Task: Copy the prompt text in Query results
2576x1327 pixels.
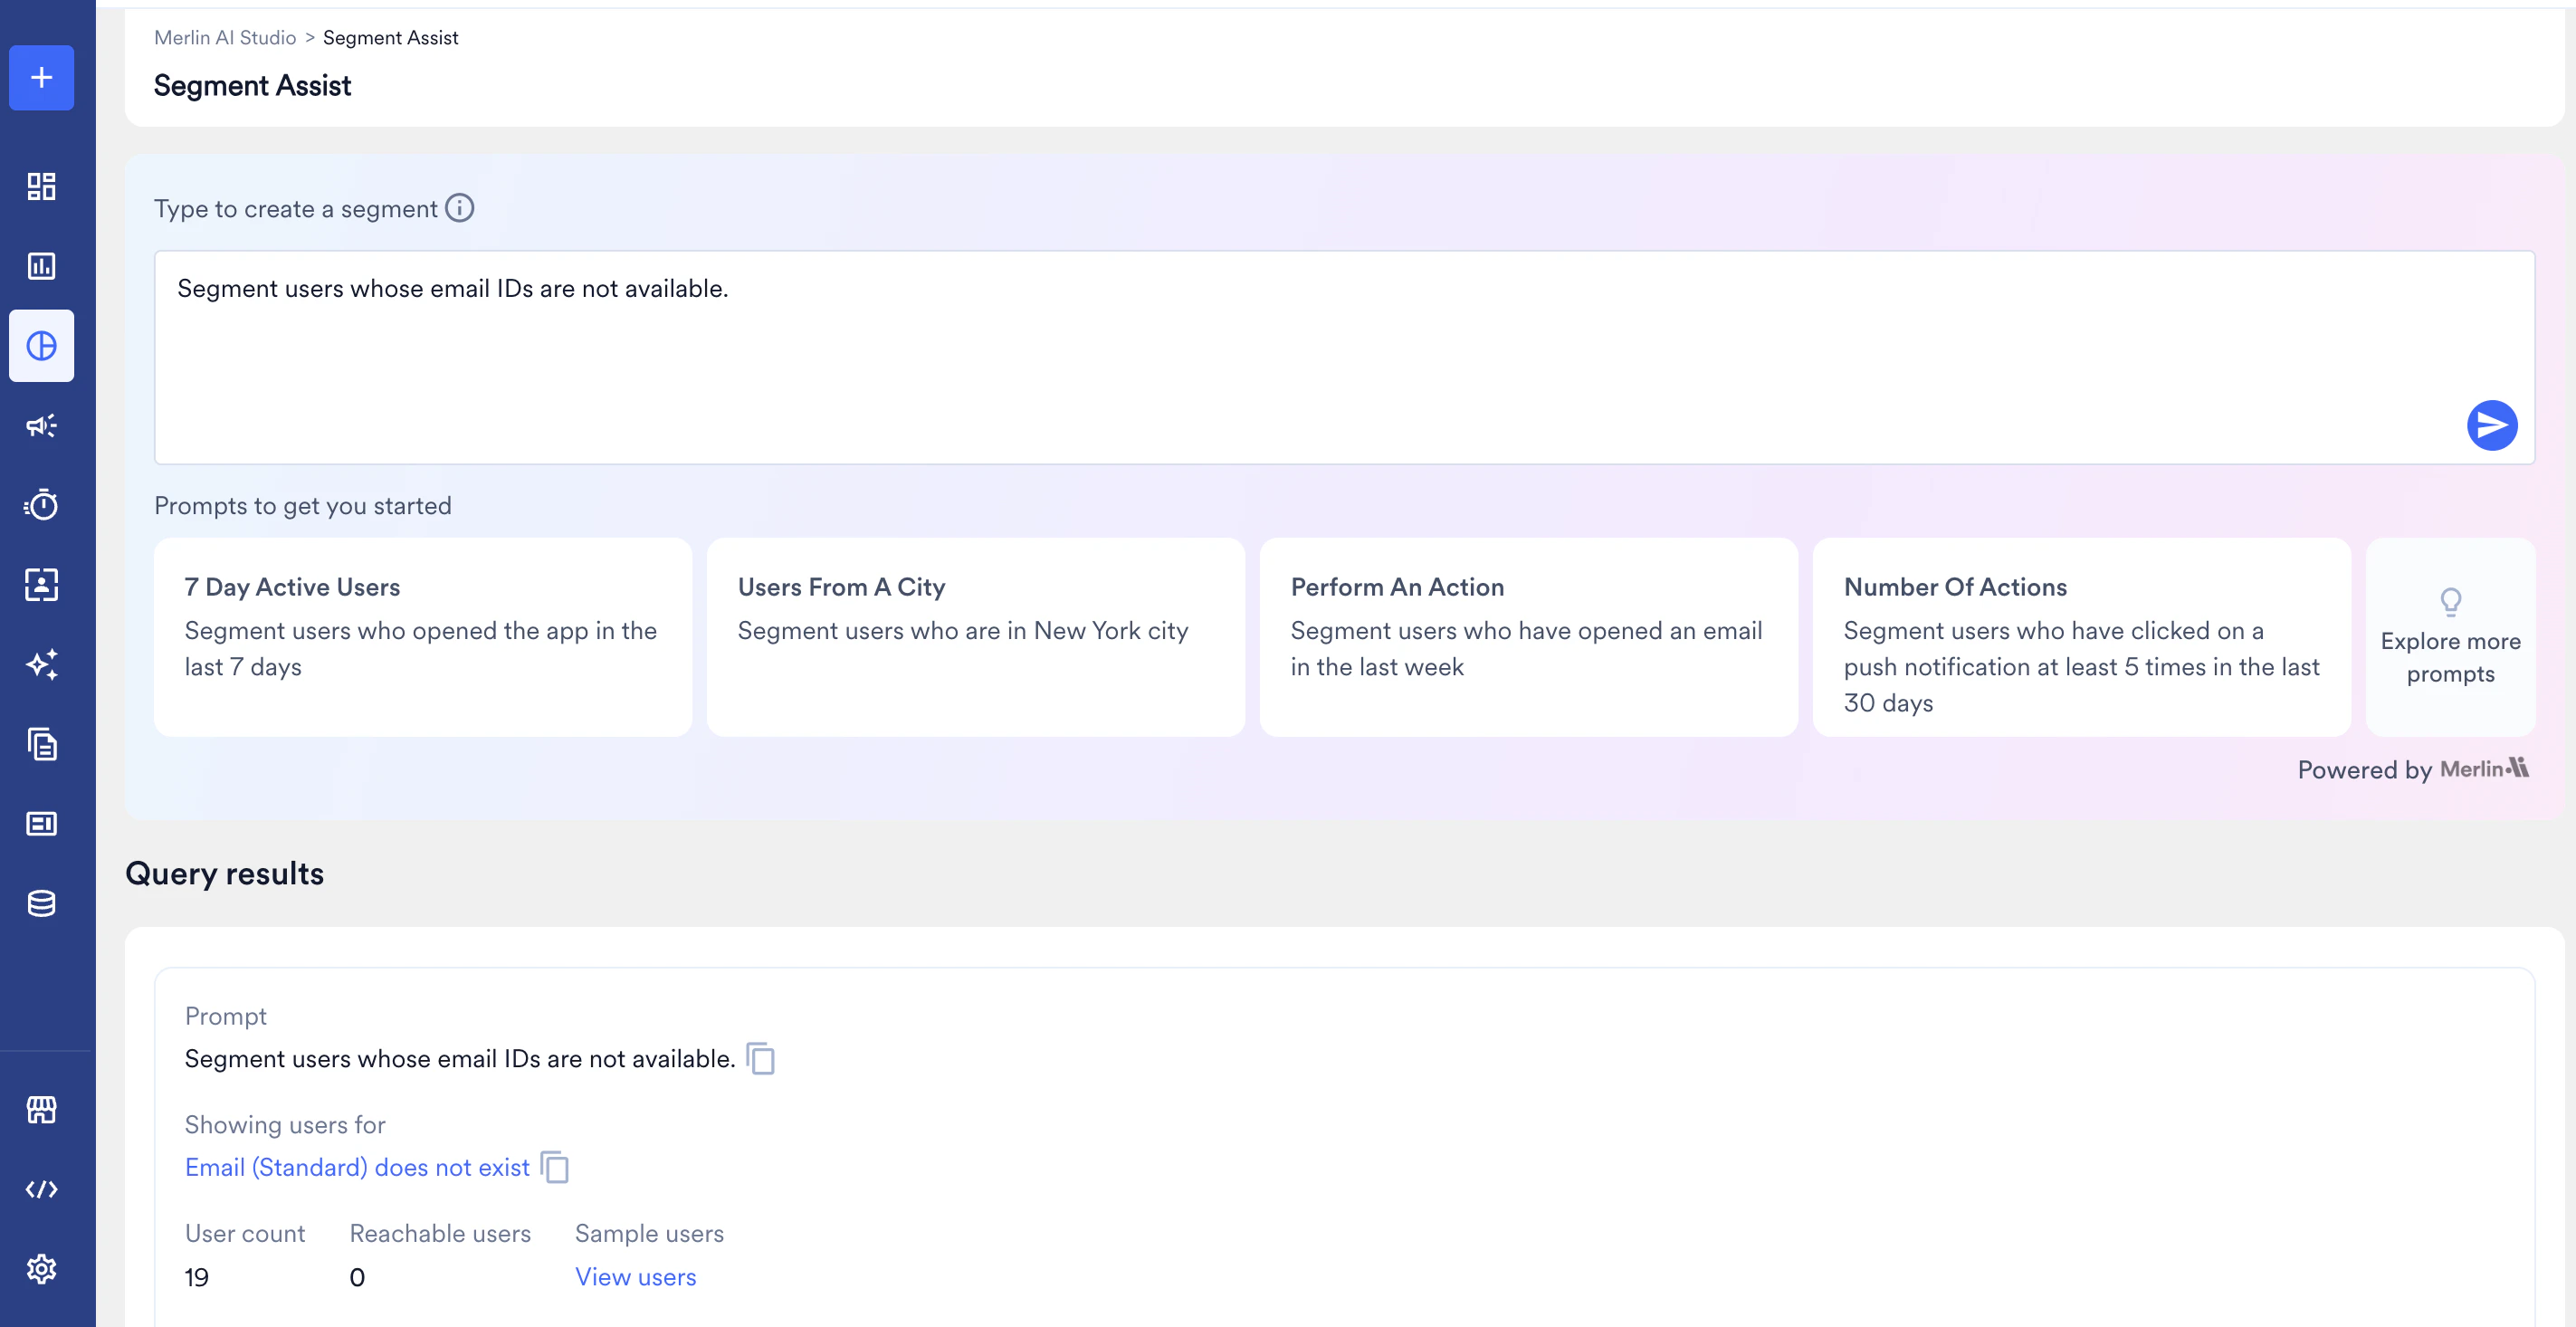Action: [x=761, y=1058]
